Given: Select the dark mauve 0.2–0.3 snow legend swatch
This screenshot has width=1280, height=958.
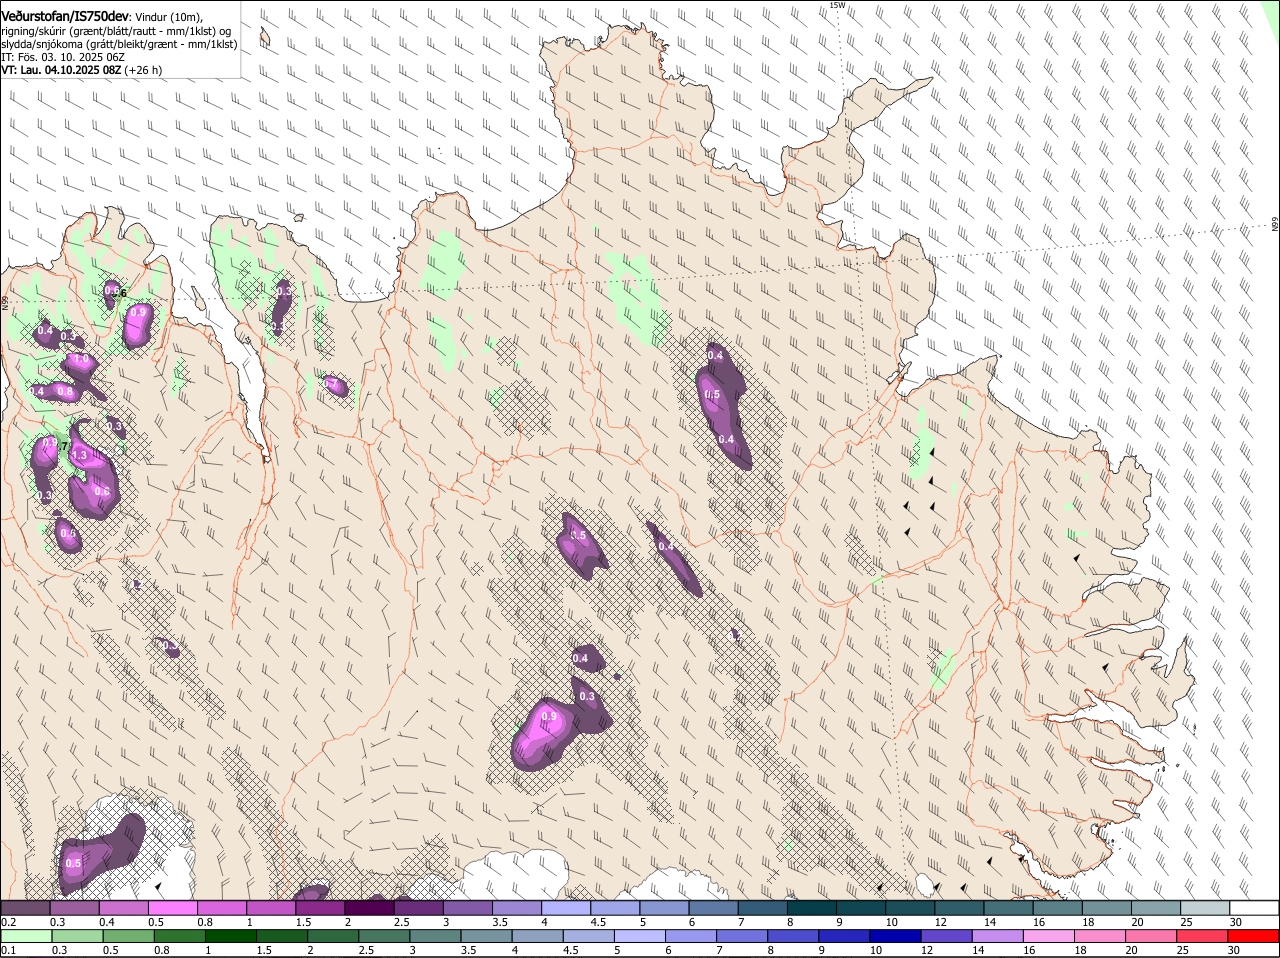Looking at the screenshot, I should 25,908.
